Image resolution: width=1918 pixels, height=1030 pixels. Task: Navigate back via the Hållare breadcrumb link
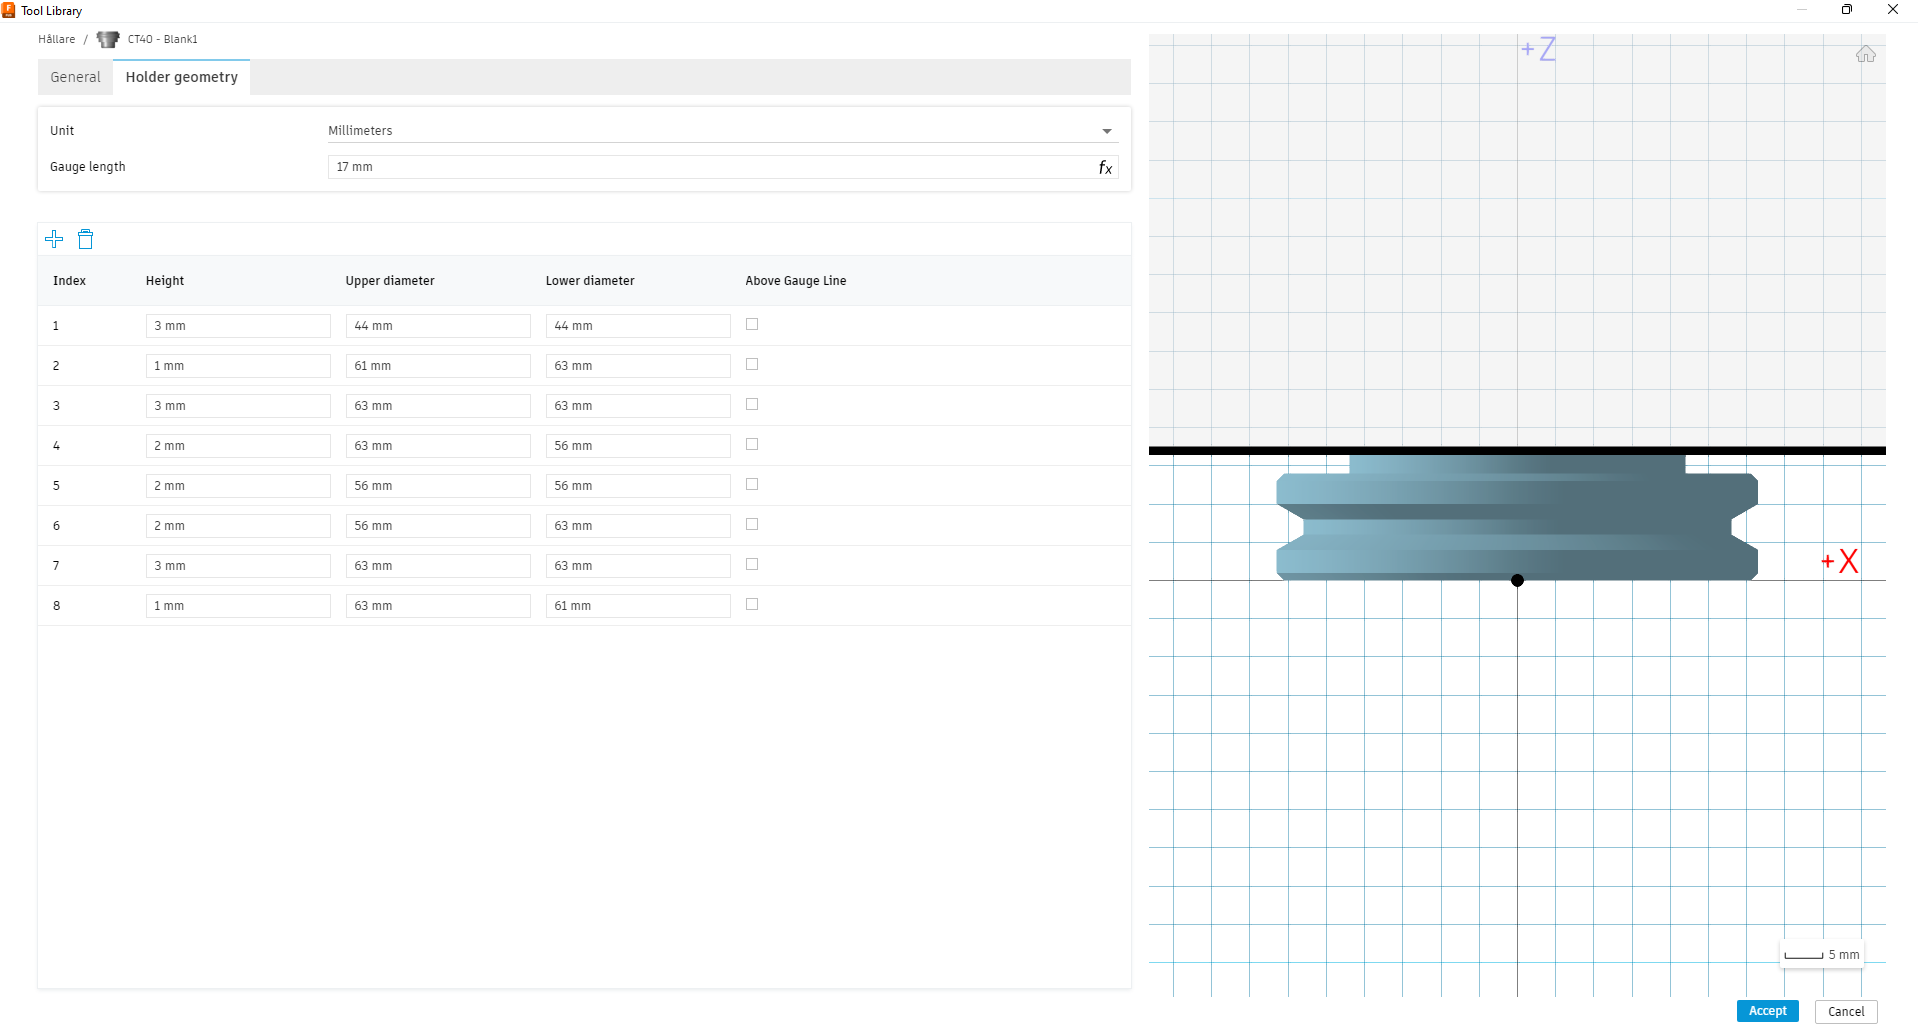point(56,39)
